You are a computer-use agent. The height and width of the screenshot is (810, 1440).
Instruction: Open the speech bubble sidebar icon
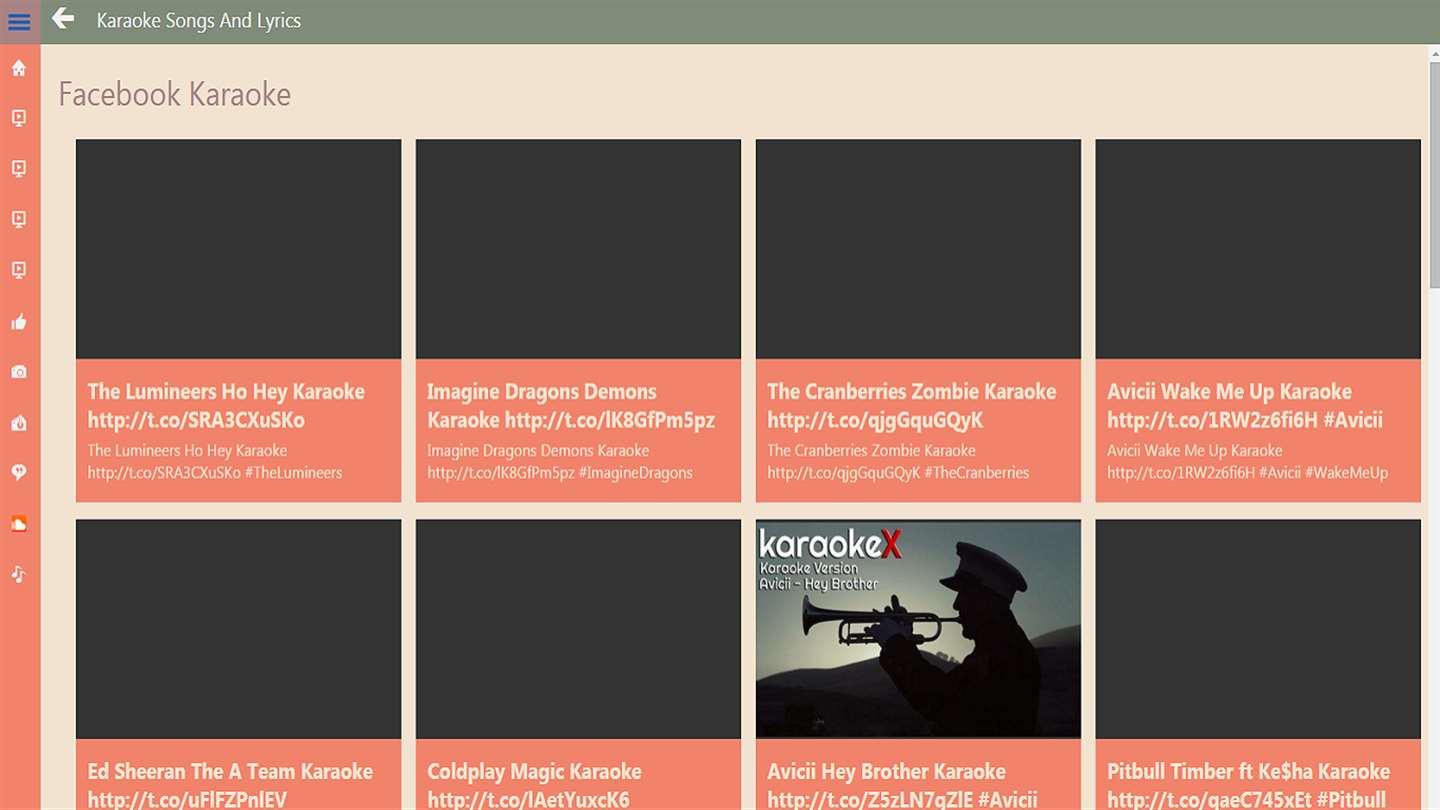click(x=19, y=473)
